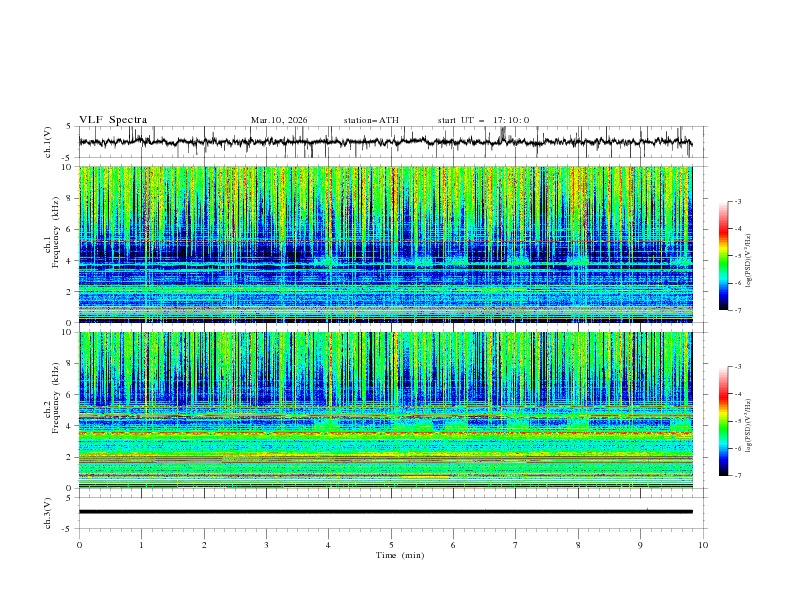
Task: Click the "2" kHz tick of ch.1 spectrogram
Action: pyautogui.click(x=71, y=292)
